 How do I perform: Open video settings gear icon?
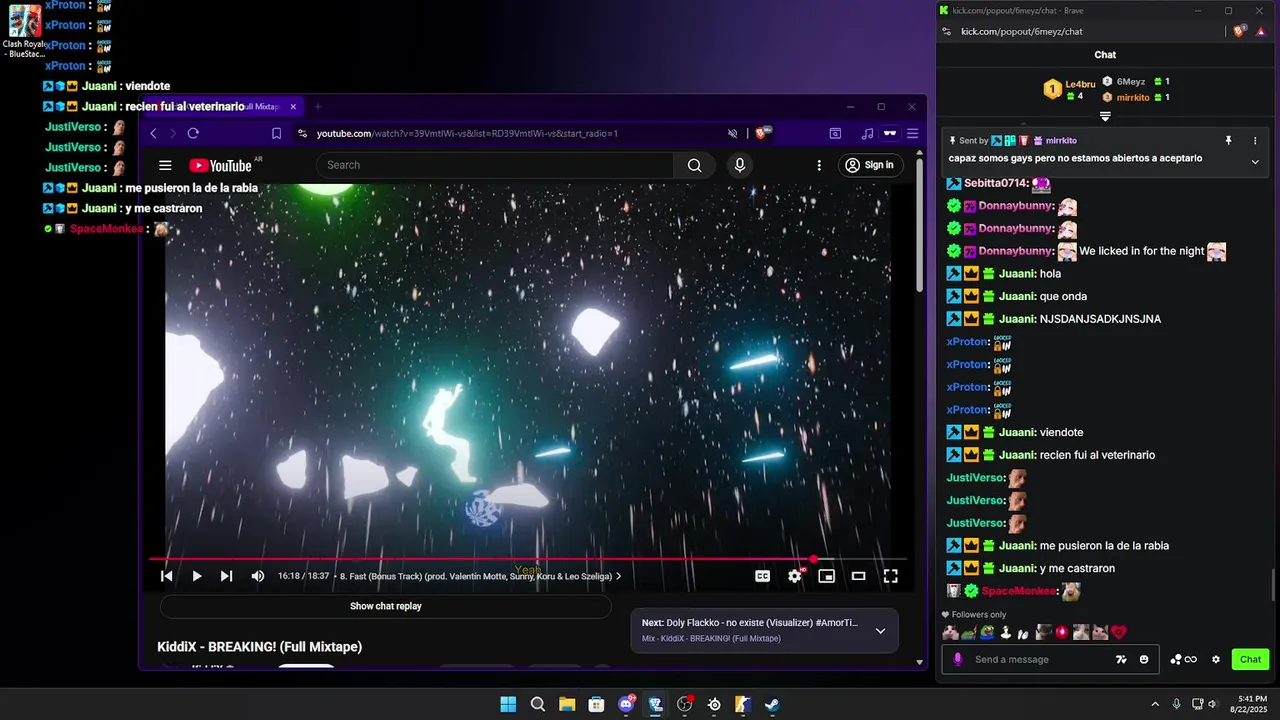click(x=795, y=576)
